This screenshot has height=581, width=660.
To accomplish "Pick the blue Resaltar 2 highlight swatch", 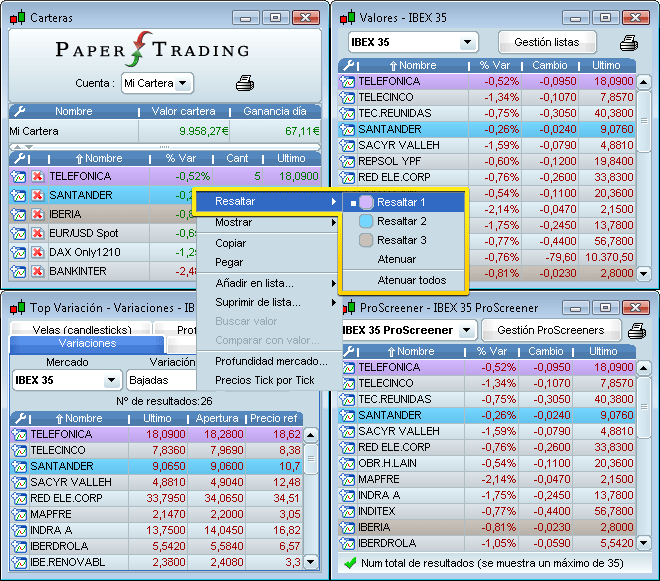I will pos(366,221).
